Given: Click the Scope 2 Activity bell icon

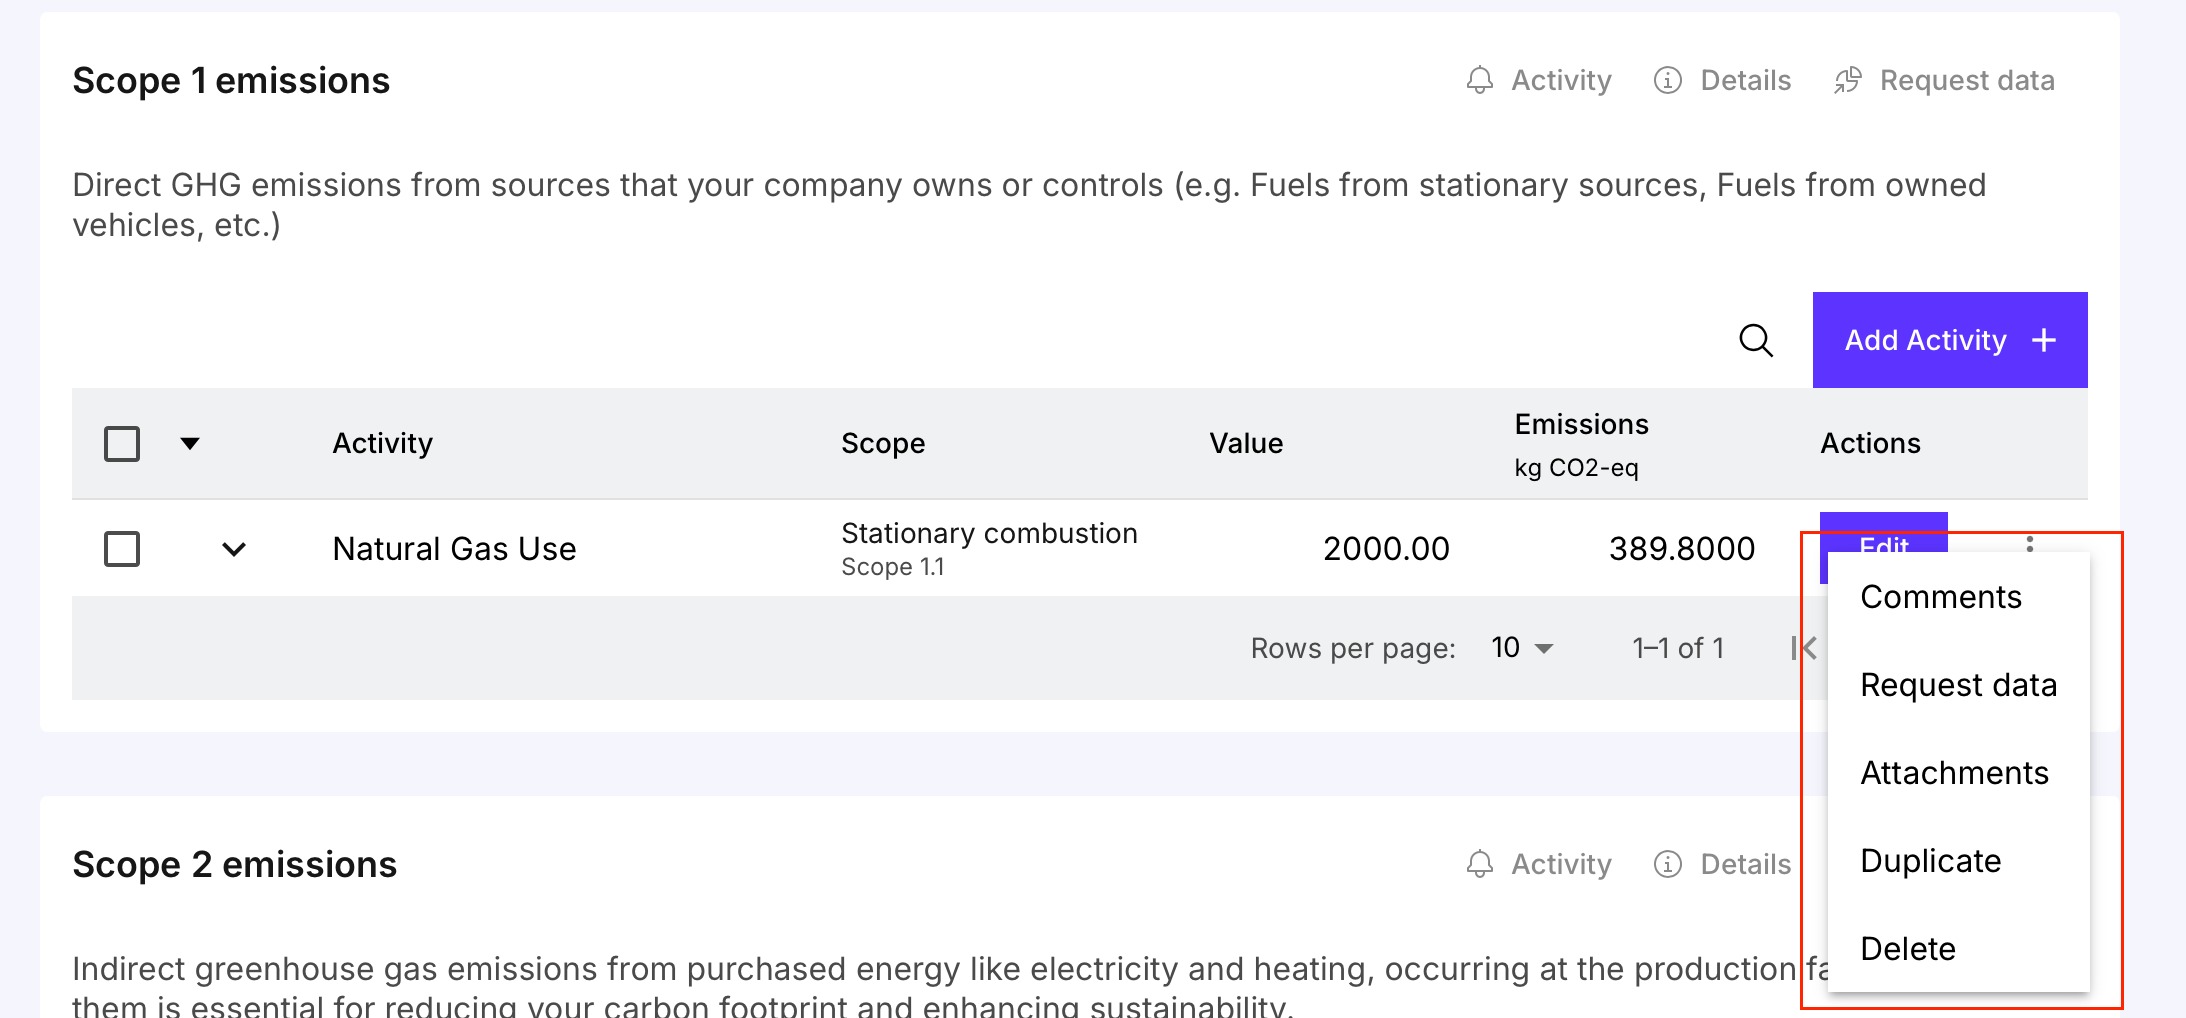Looking at the screenshot, I should (1480, 864).
